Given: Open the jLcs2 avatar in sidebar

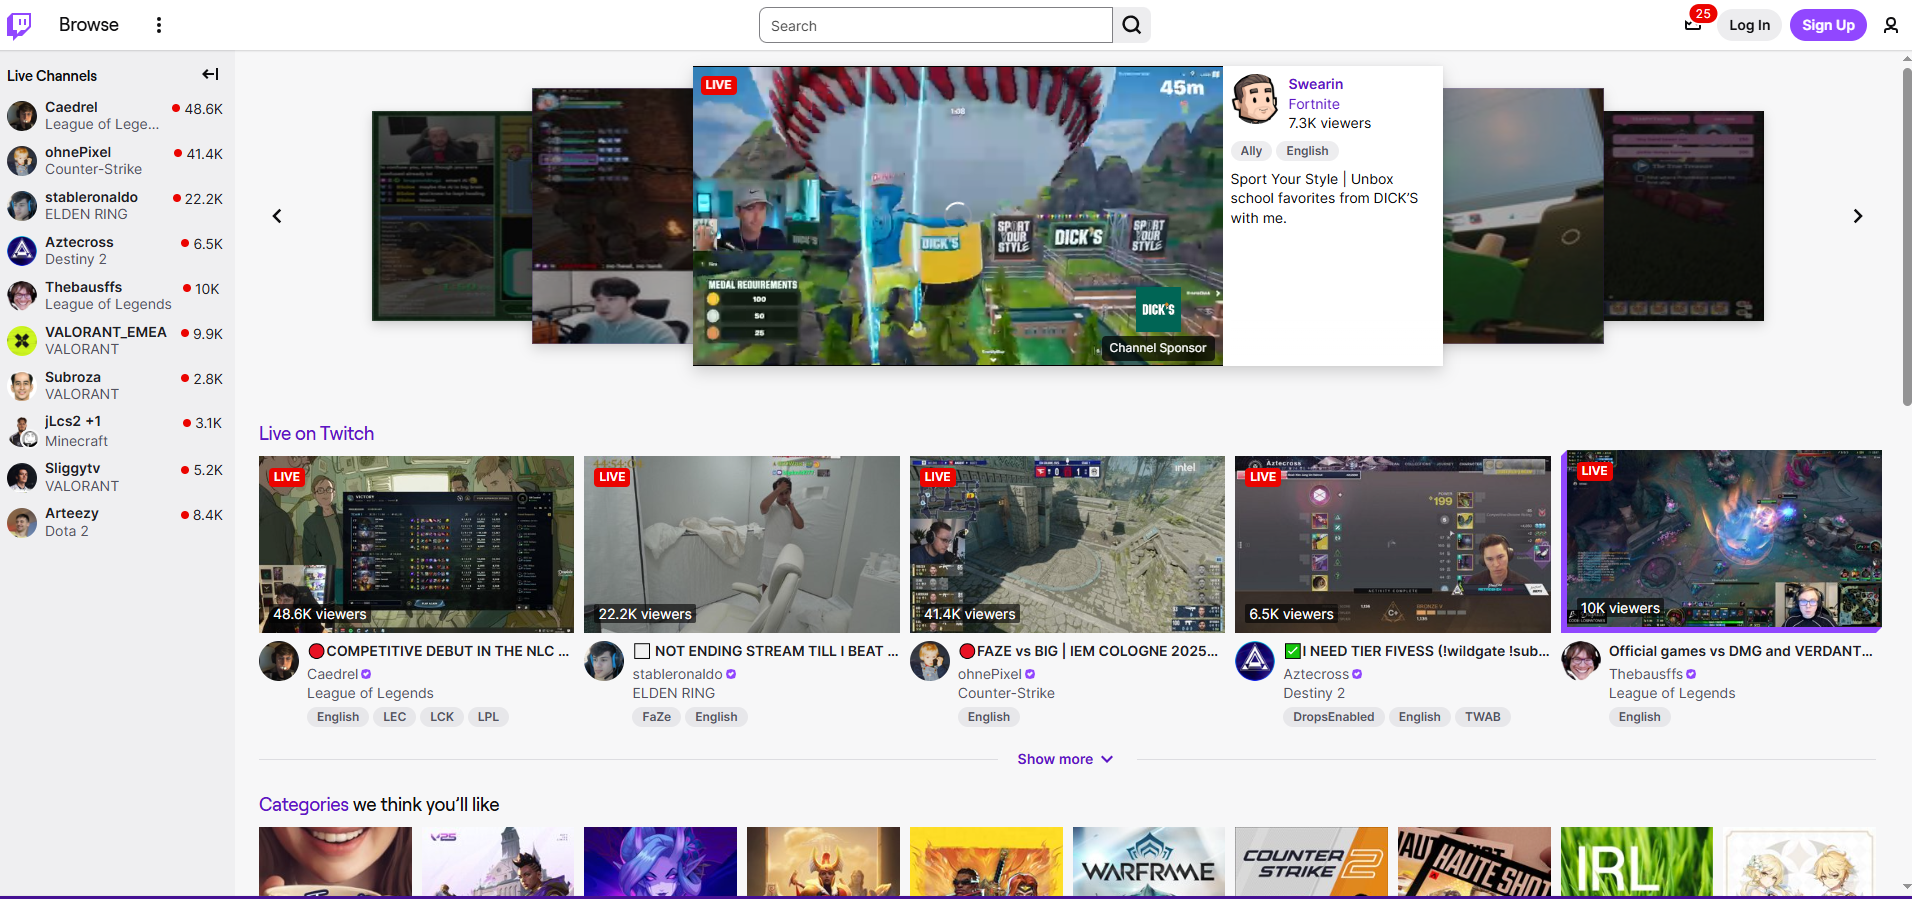Looking at the screenshot, I should point(22,431).
